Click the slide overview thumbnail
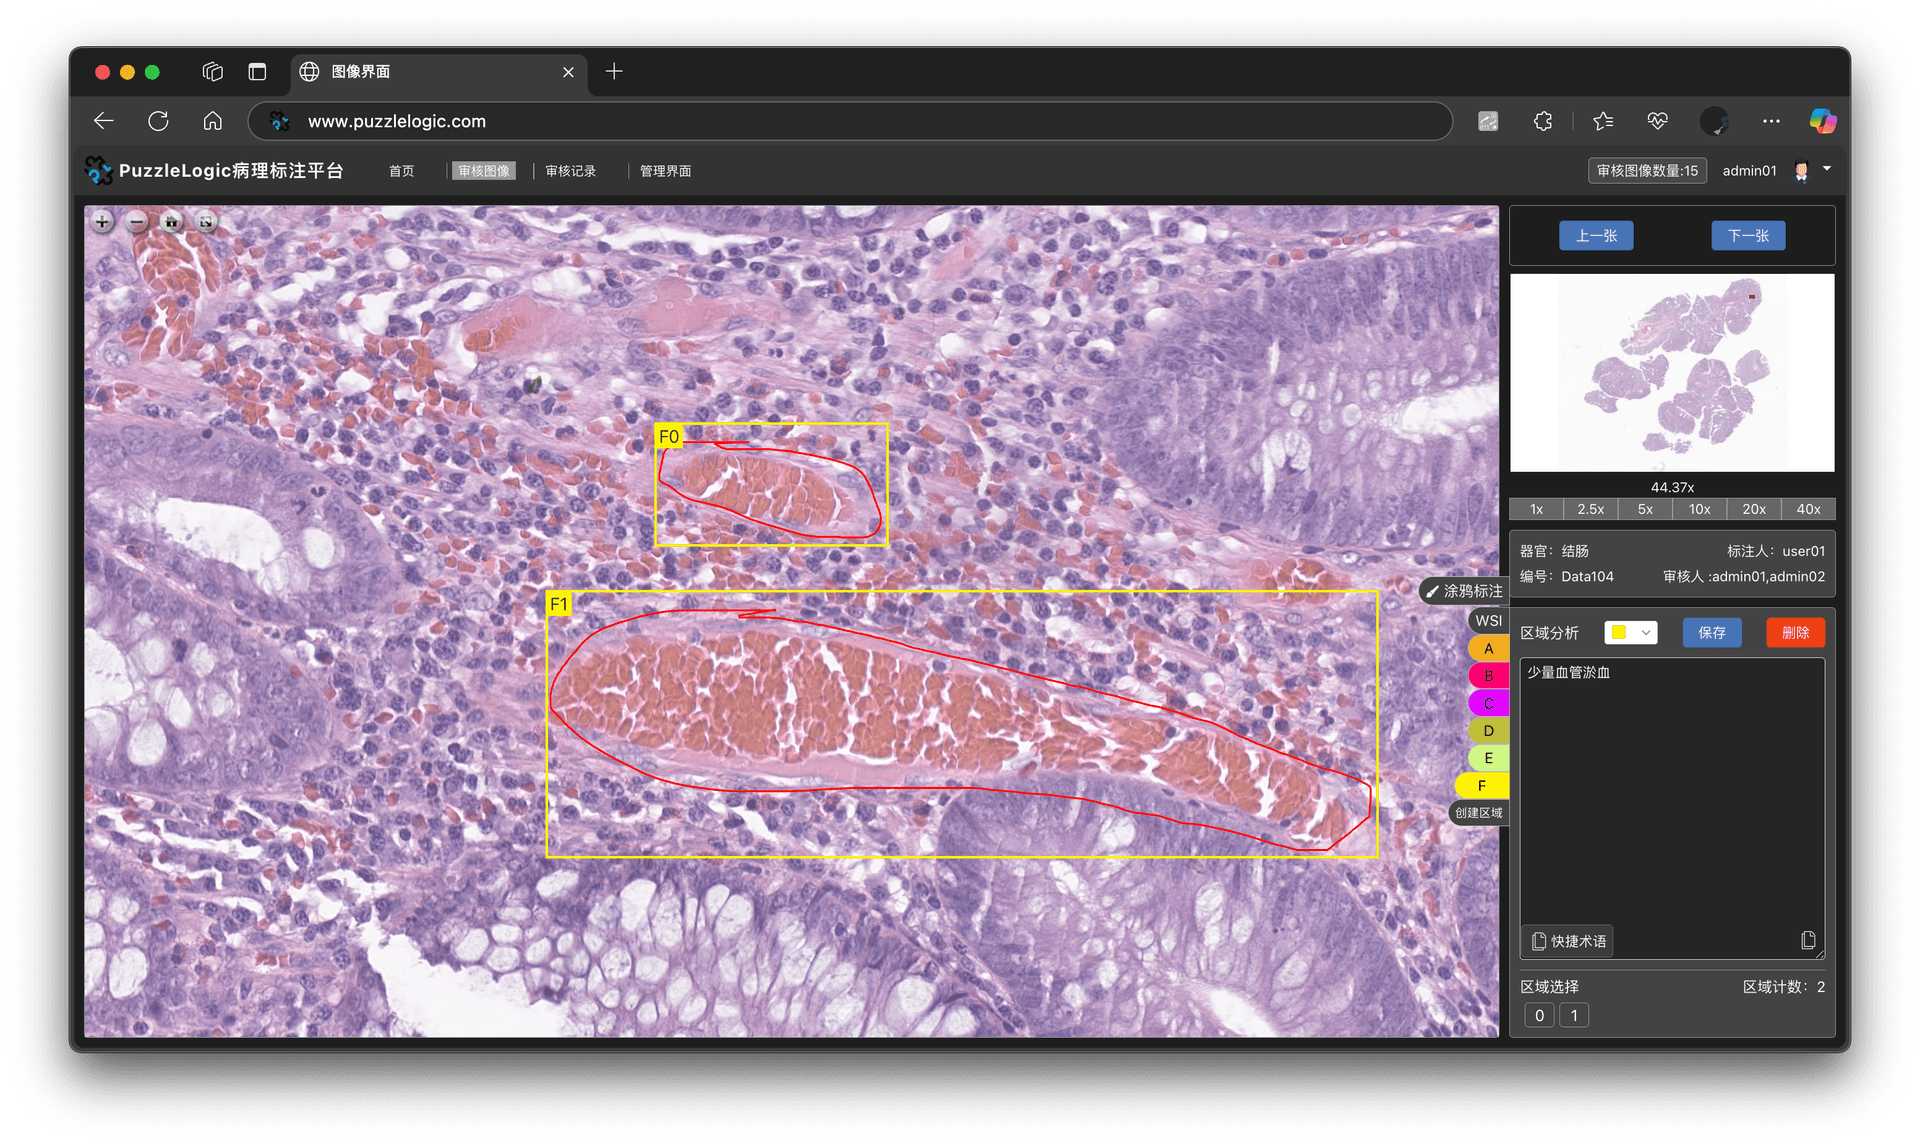The width and height of the screenshot is (1920, 1144). [x=1671, y=372]
